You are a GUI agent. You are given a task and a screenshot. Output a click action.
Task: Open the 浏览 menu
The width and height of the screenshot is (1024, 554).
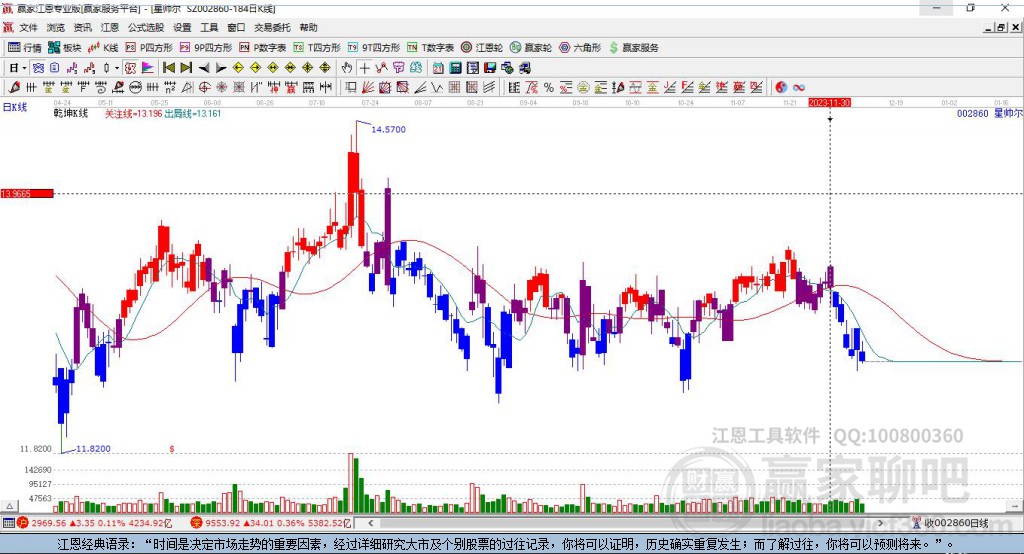(x=56, y=27)
